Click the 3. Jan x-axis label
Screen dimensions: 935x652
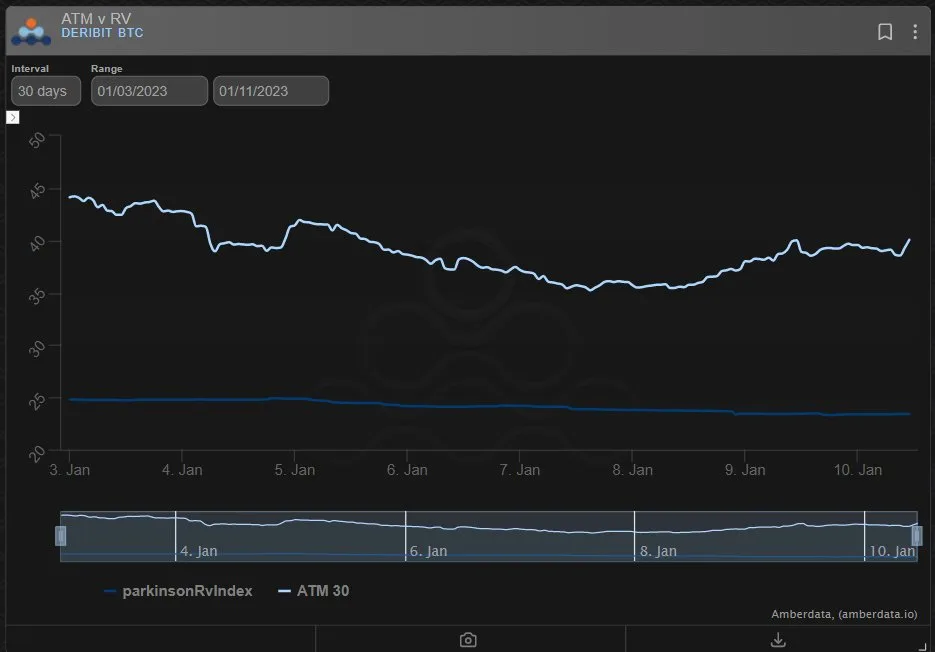coord(69,470)
